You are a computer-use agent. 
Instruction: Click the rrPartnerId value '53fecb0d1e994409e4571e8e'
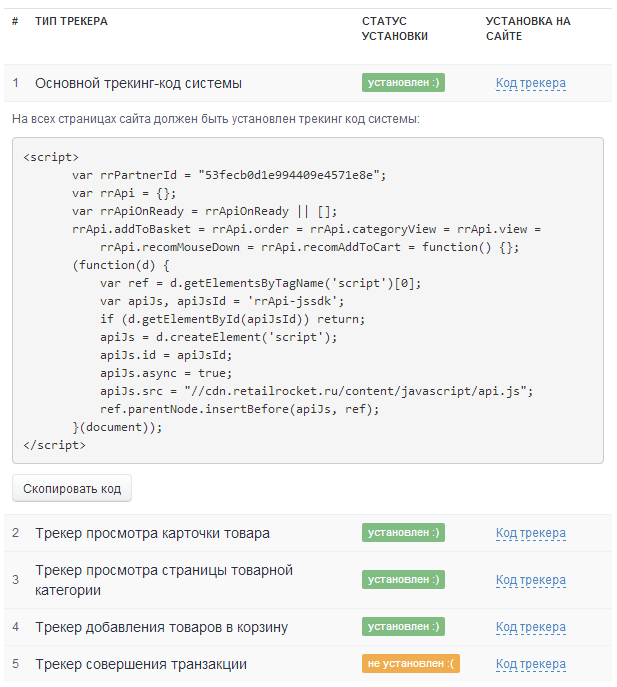[x=289, y=175]
